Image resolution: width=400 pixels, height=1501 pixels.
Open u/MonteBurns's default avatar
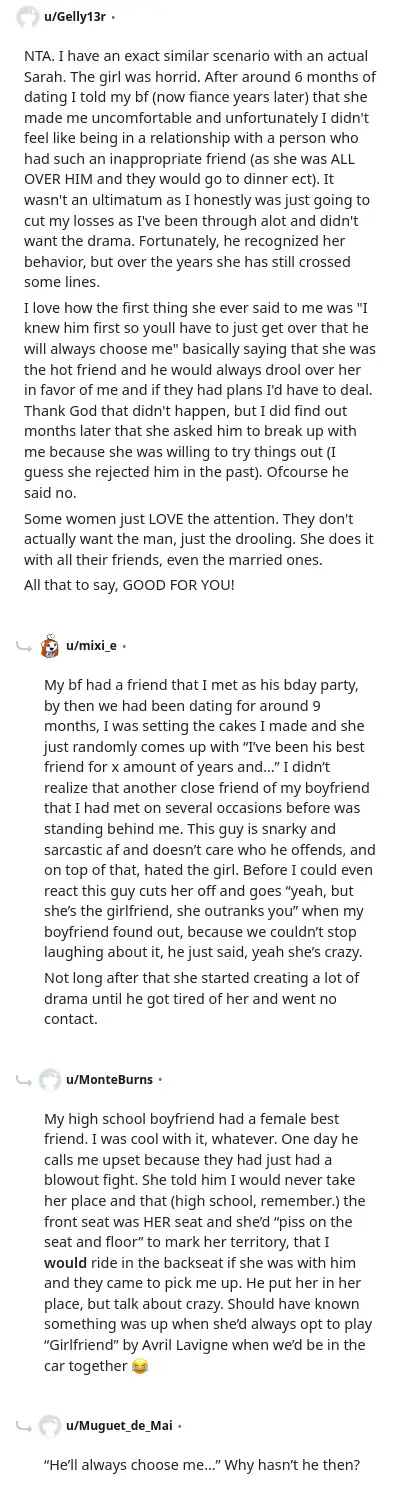(x=50, y=1079)
